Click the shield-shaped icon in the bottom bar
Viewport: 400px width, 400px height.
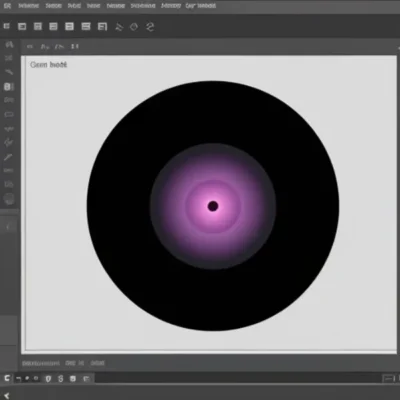(48, 379)
